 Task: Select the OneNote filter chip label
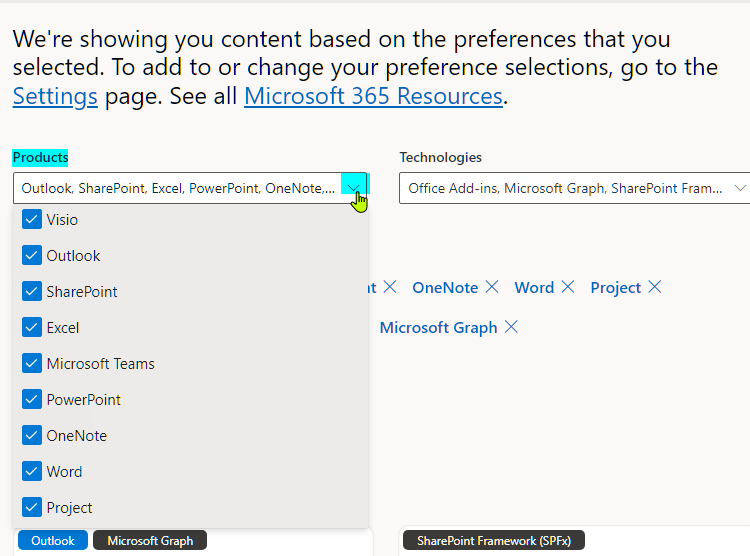445,288
